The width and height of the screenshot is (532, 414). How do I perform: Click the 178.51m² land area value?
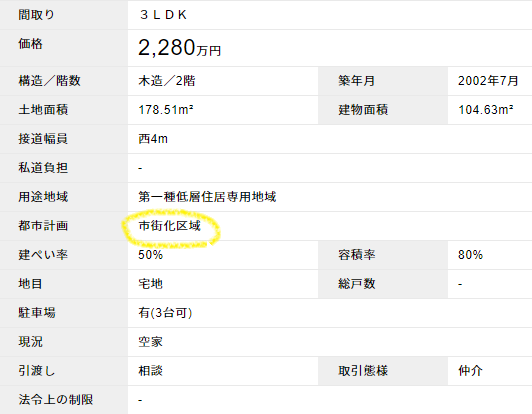coord(166,110)
